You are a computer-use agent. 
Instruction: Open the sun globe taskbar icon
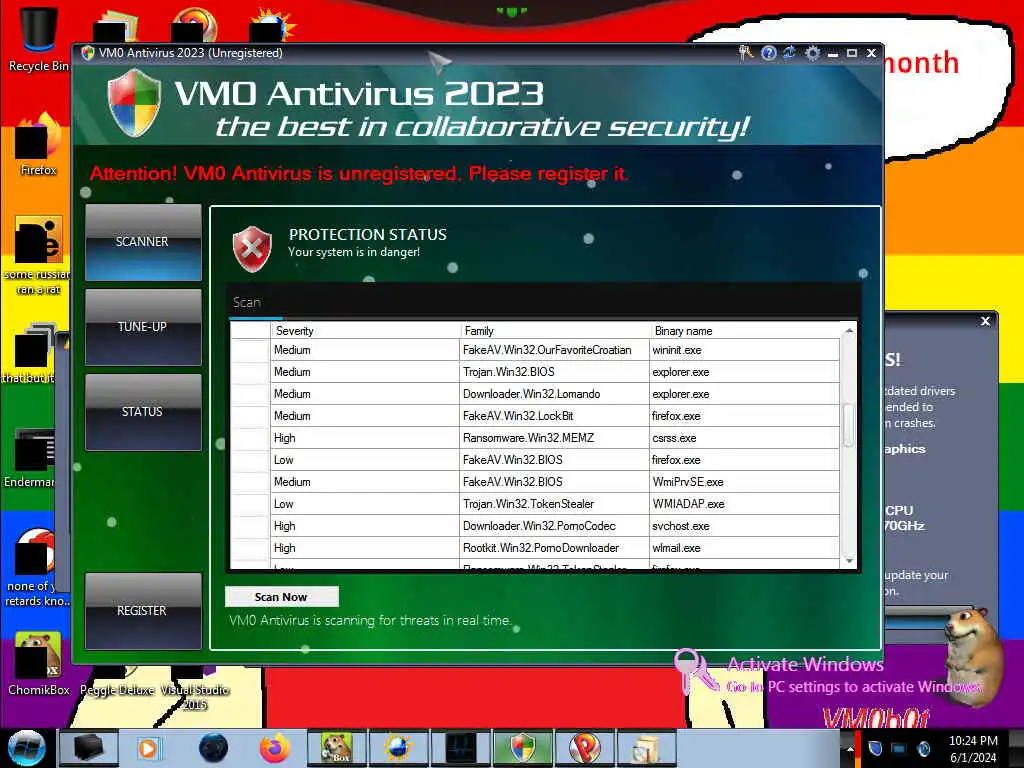pyautogui.click(x=398, y=748)
